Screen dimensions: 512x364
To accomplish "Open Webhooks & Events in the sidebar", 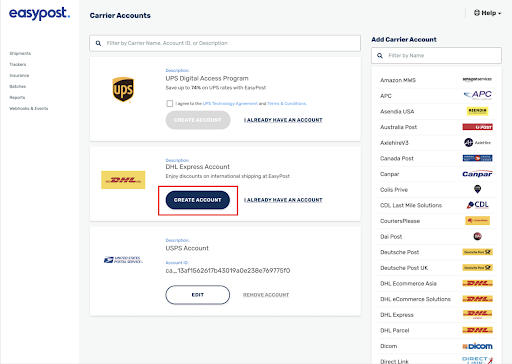I will (29, 108).
